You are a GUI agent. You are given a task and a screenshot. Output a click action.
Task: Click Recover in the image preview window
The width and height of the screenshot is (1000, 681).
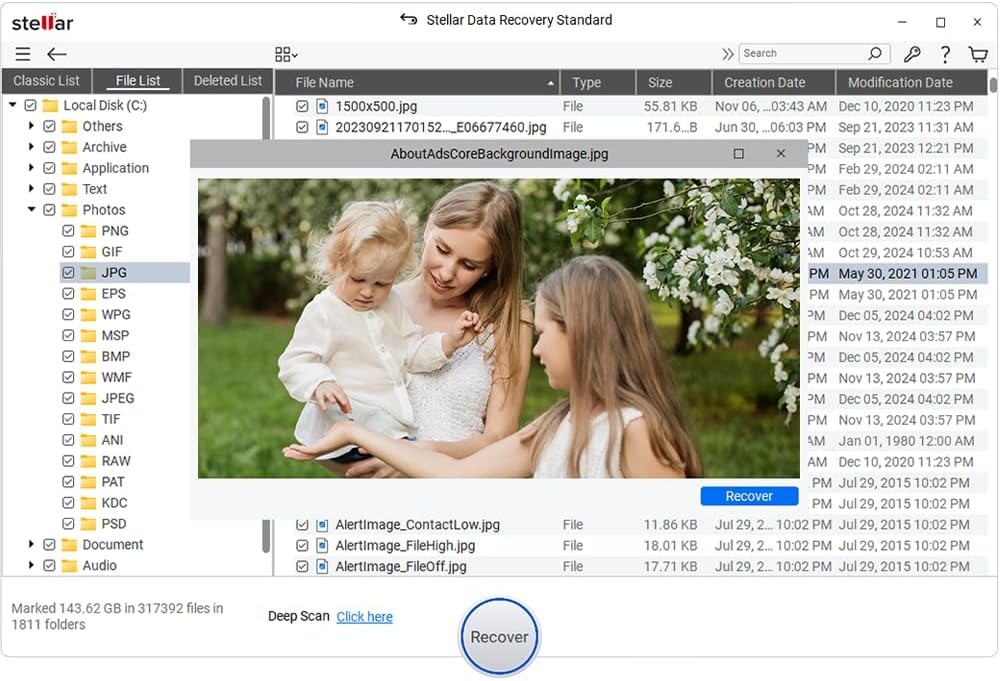[x=748, y=495]
